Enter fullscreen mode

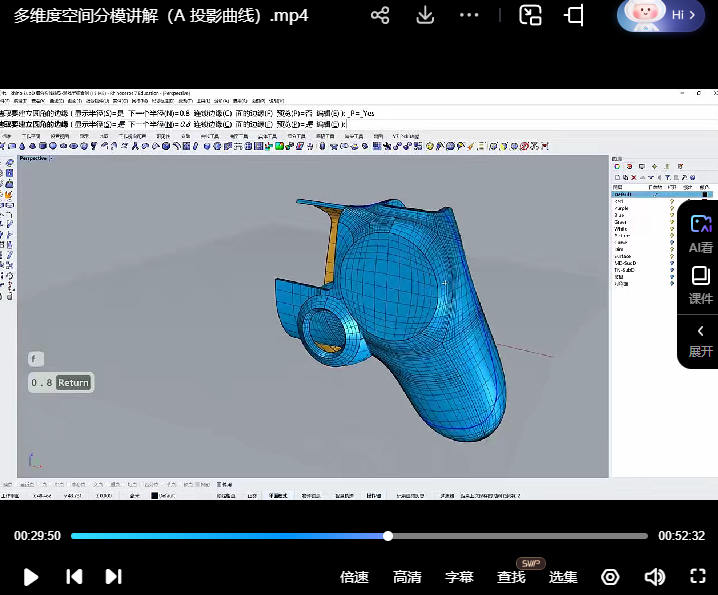(x=699, y=576)
